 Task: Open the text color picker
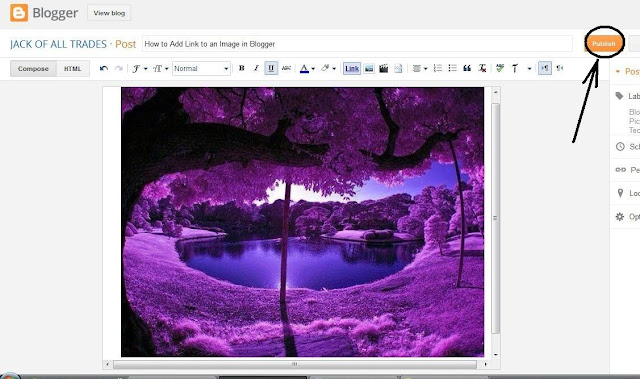[307, 69]
